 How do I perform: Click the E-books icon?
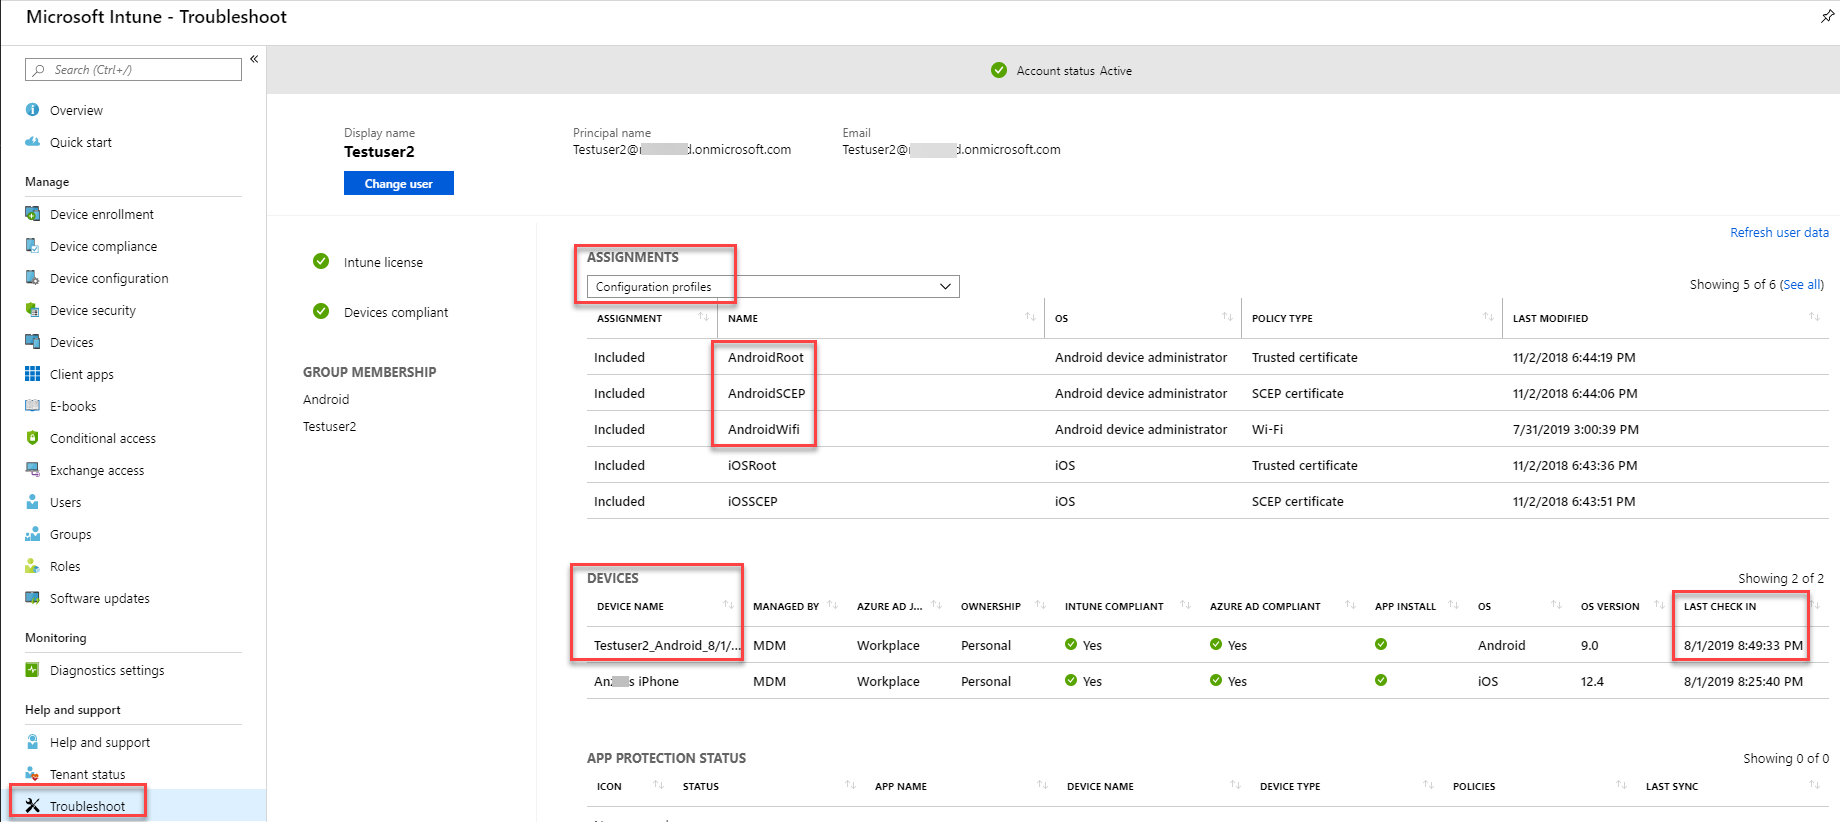coord(32,406)
